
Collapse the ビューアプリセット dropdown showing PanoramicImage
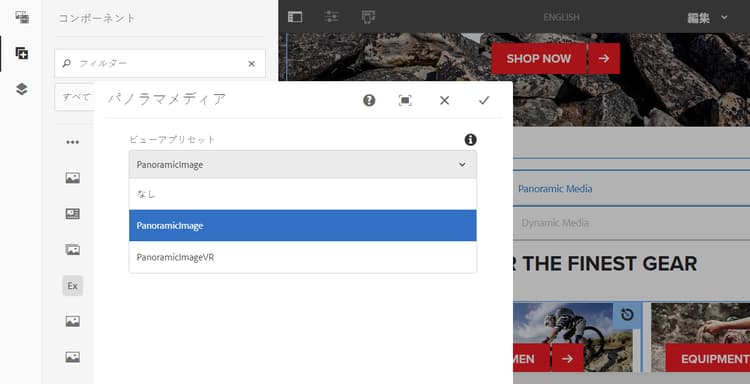303,165
